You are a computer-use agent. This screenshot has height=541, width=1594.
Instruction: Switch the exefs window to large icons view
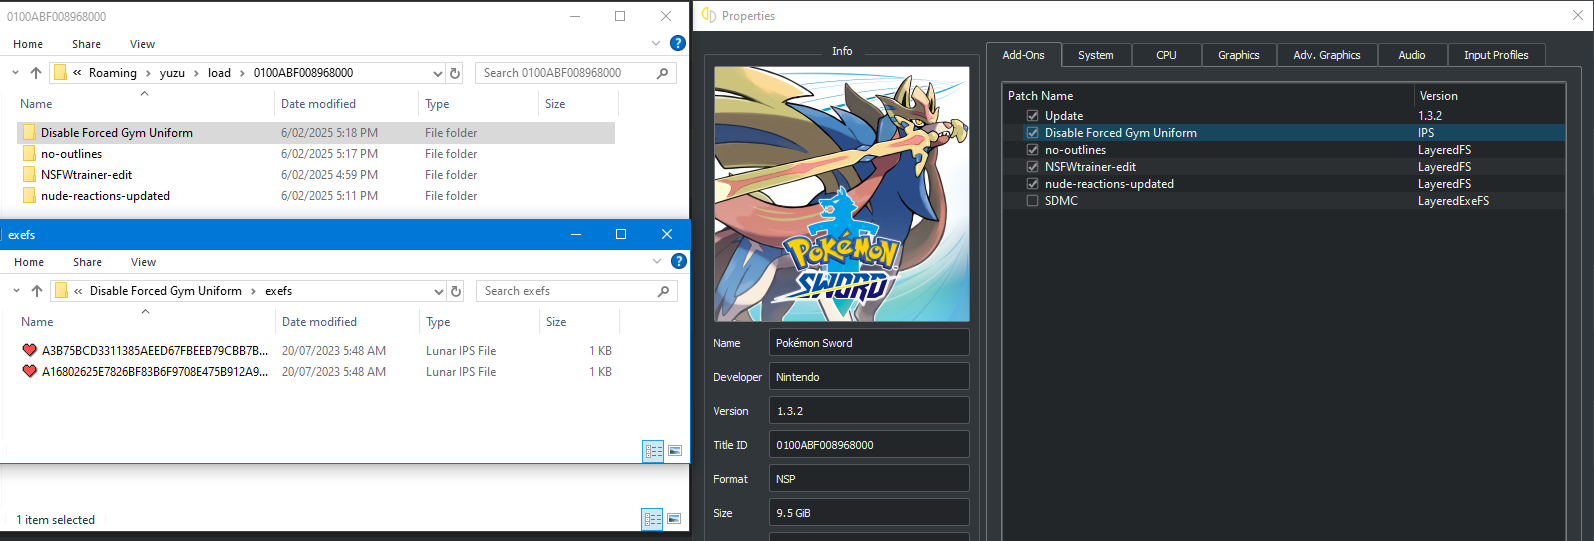tap(675, 451)
